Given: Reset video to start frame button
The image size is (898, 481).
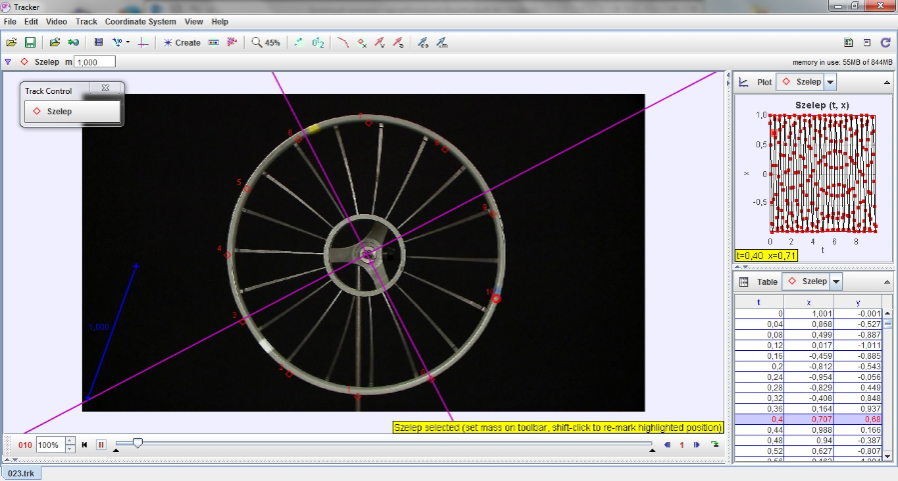Looking at the screenshot, I should [84, 444].
